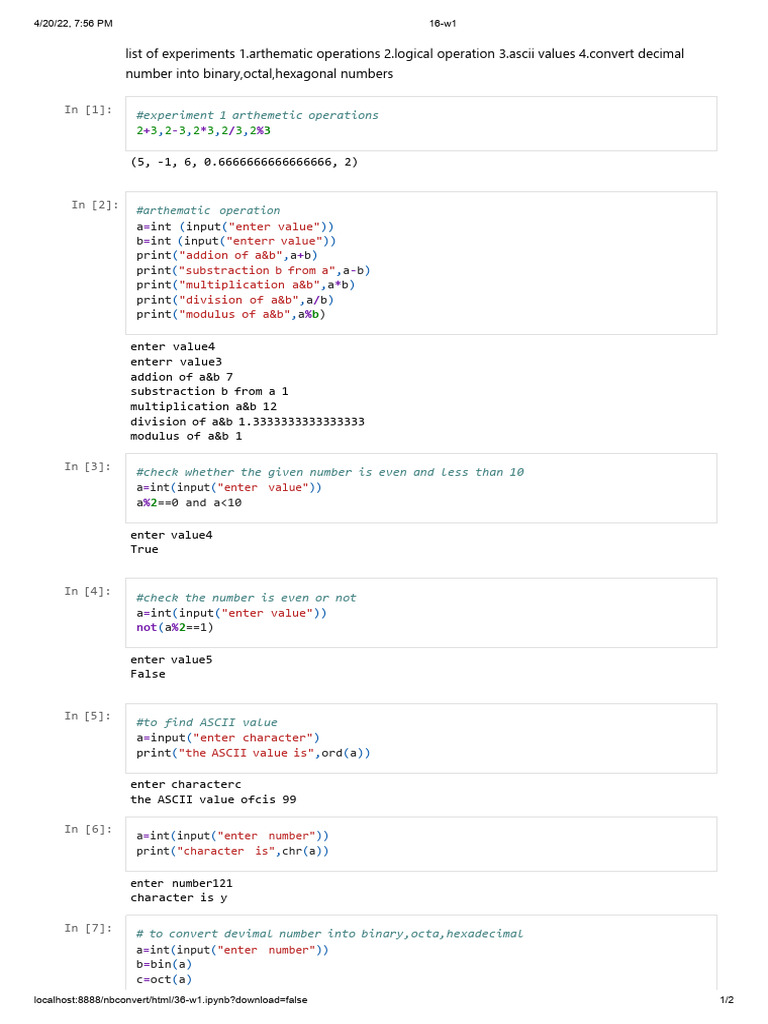The width and height of the screenshot is (768, 1024).
Task: Click the 'print("addion of a&b",a+b)' line
Action: pyautogui.click(x=227, y=255)
